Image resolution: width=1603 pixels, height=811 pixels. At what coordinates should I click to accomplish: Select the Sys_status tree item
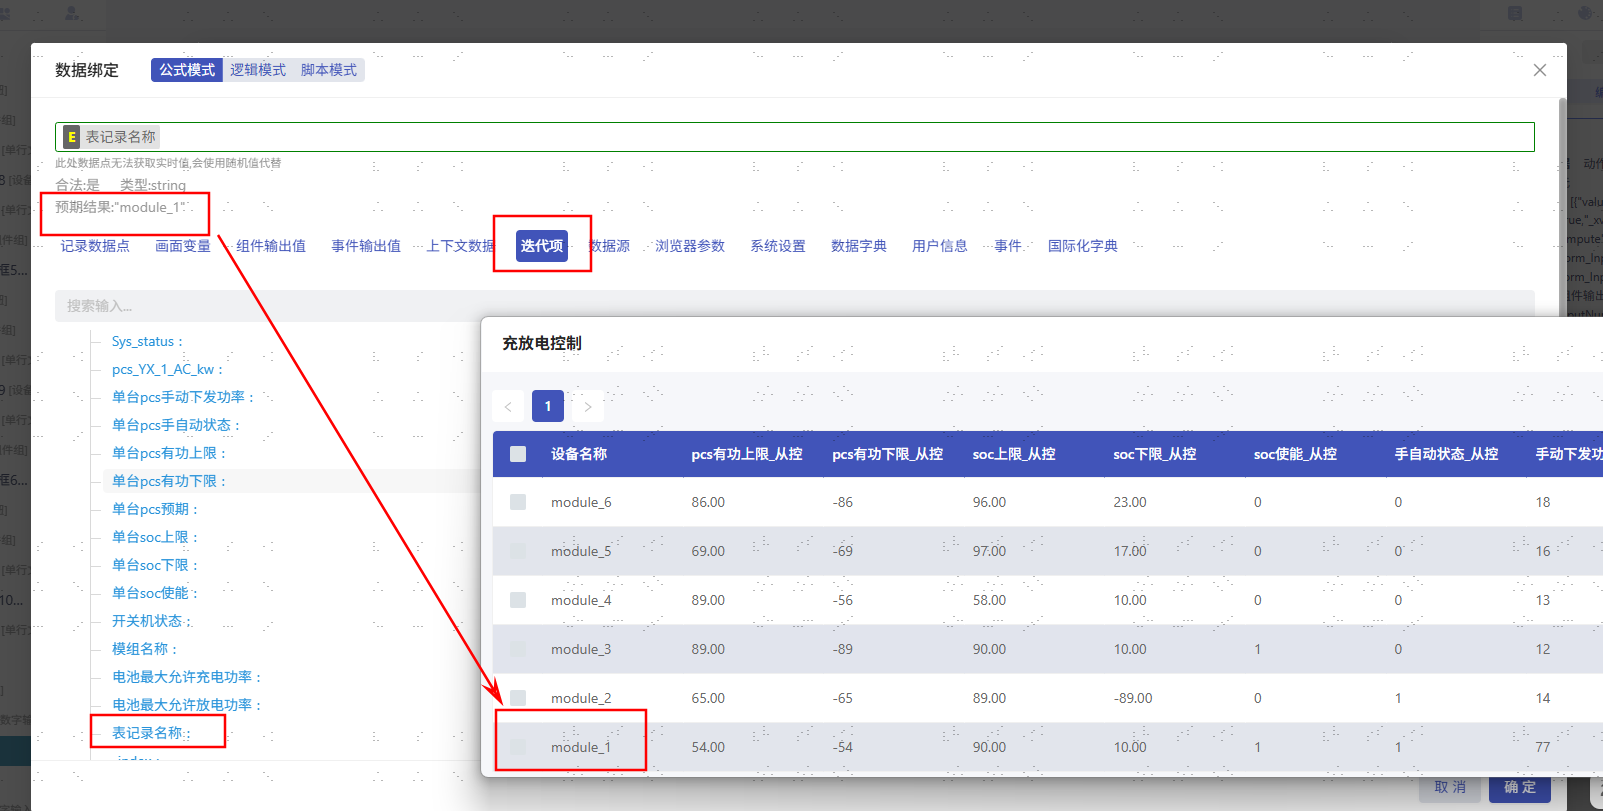tap(147, 341)
